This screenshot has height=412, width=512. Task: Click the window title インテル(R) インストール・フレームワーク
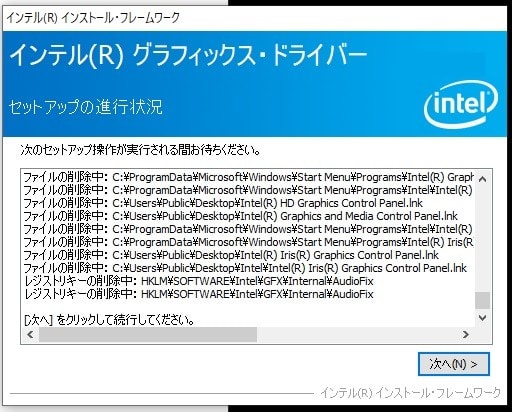pyautogui.click(x=93, y=17)
